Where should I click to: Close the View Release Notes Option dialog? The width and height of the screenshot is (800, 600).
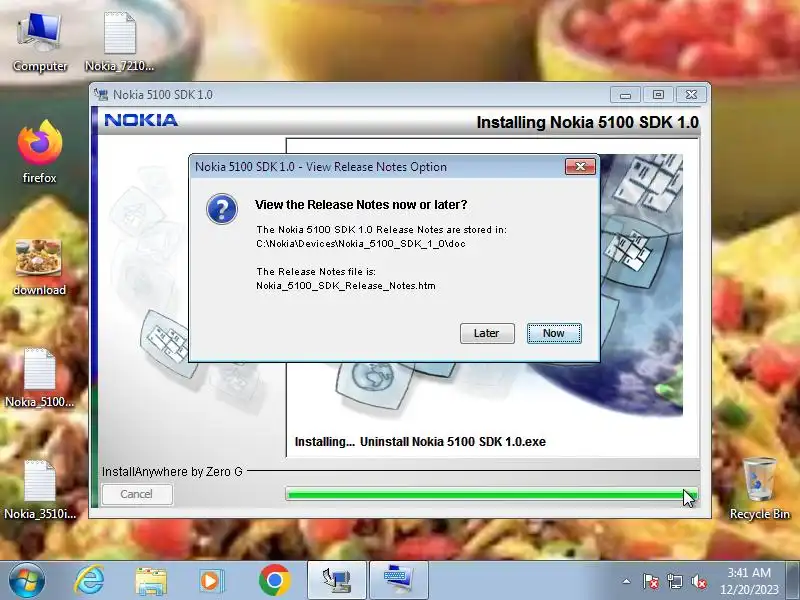click(x=580, y=166)
